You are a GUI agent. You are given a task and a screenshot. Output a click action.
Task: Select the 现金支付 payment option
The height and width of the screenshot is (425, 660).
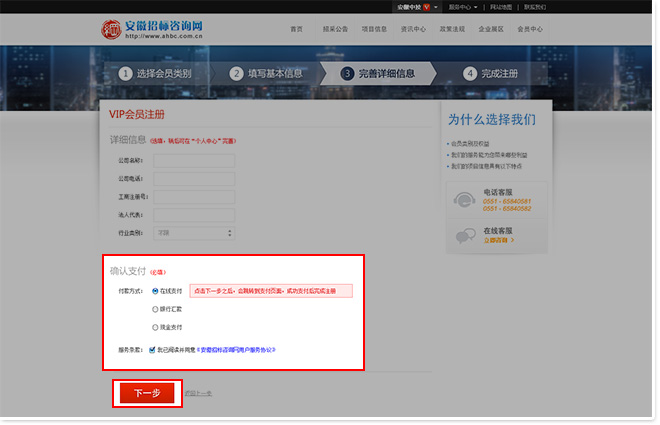coord(155,327)
